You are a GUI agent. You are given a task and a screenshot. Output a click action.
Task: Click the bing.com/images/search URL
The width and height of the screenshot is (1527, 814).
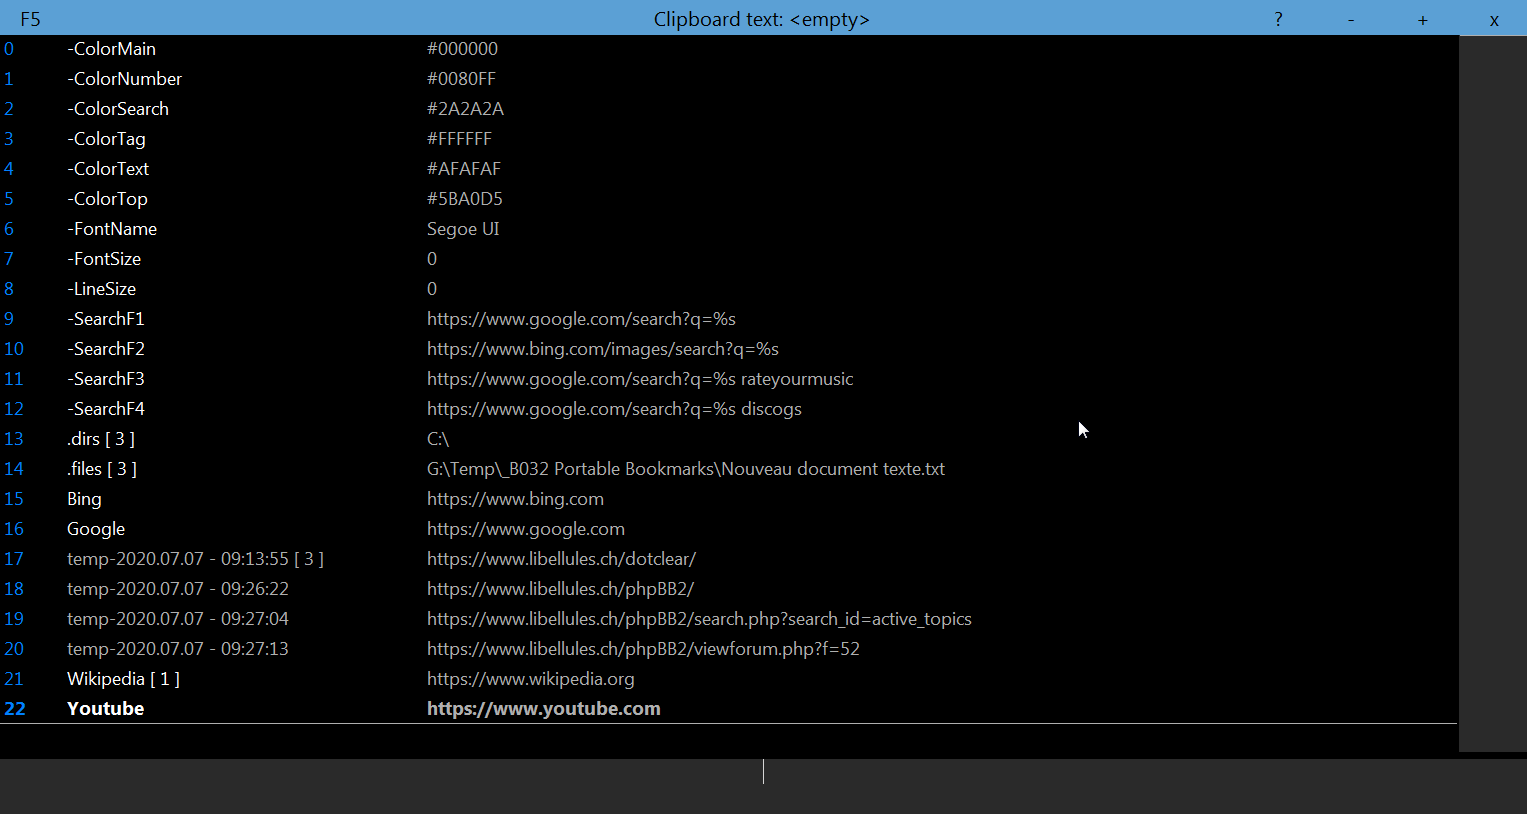[x=603, y=349]
